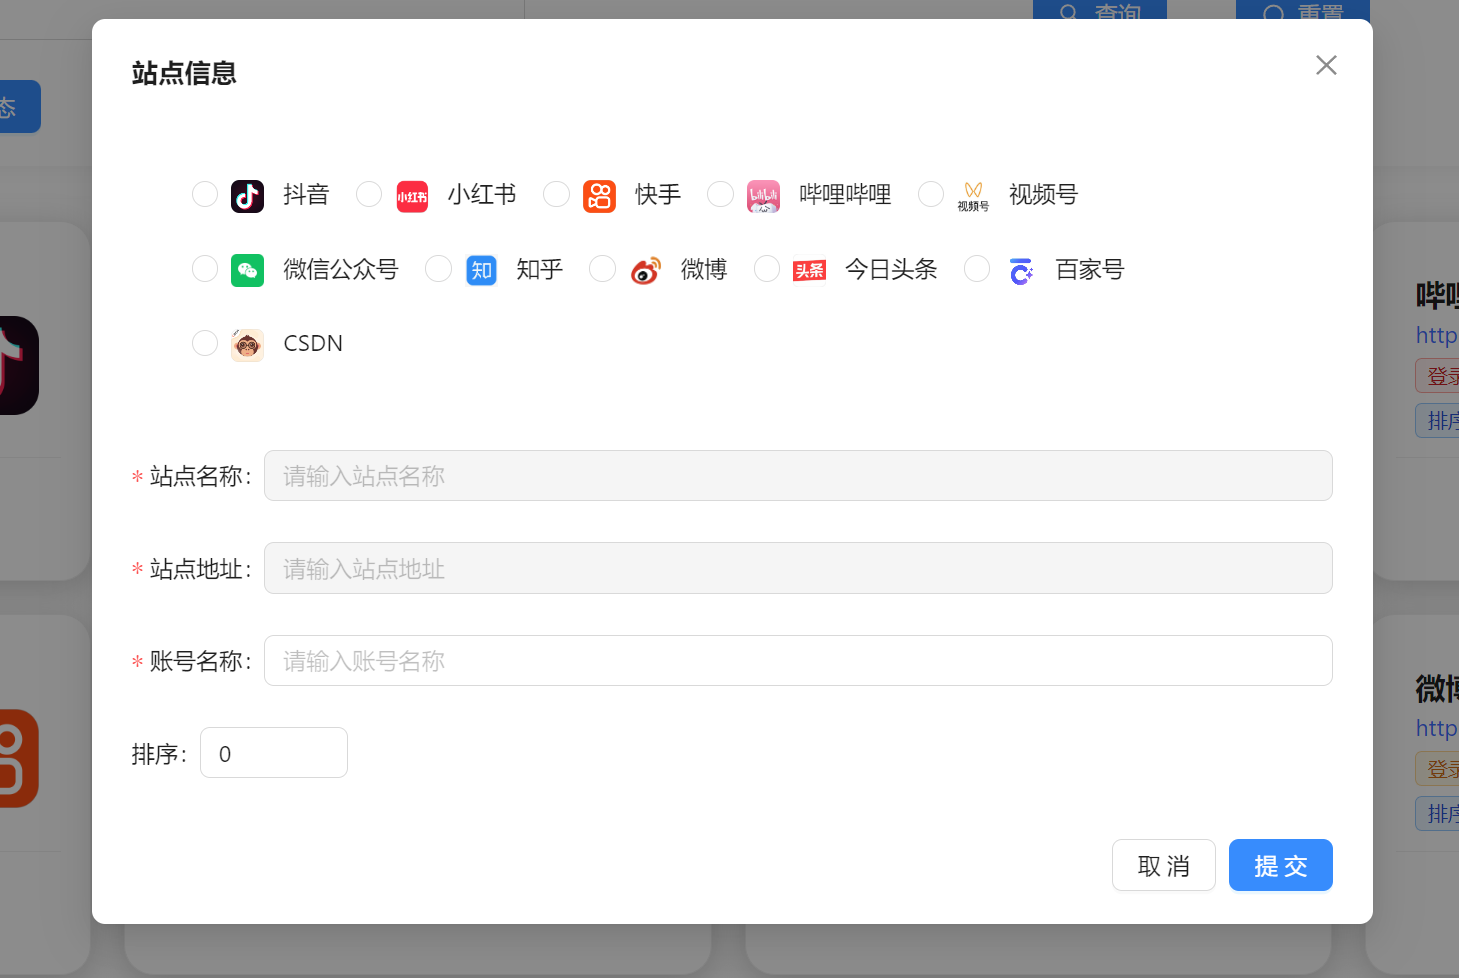Click the 视频号 option label text

pos(1044,194)
